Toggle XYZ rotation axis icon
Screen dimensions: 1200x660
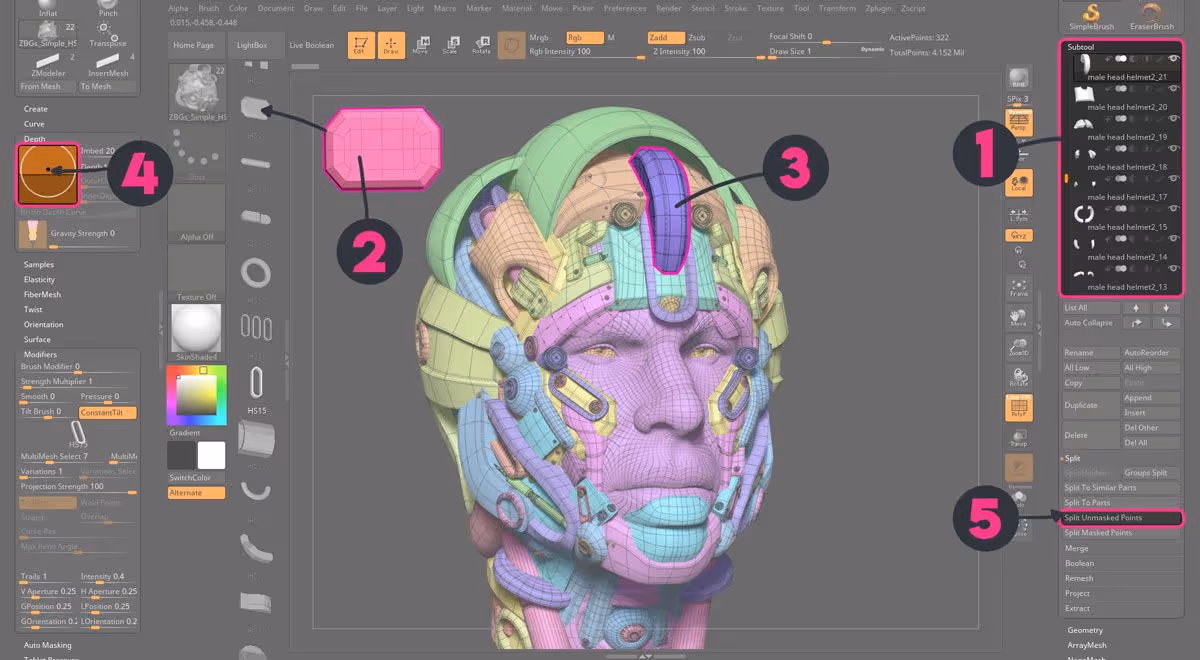coord(1018,236)
